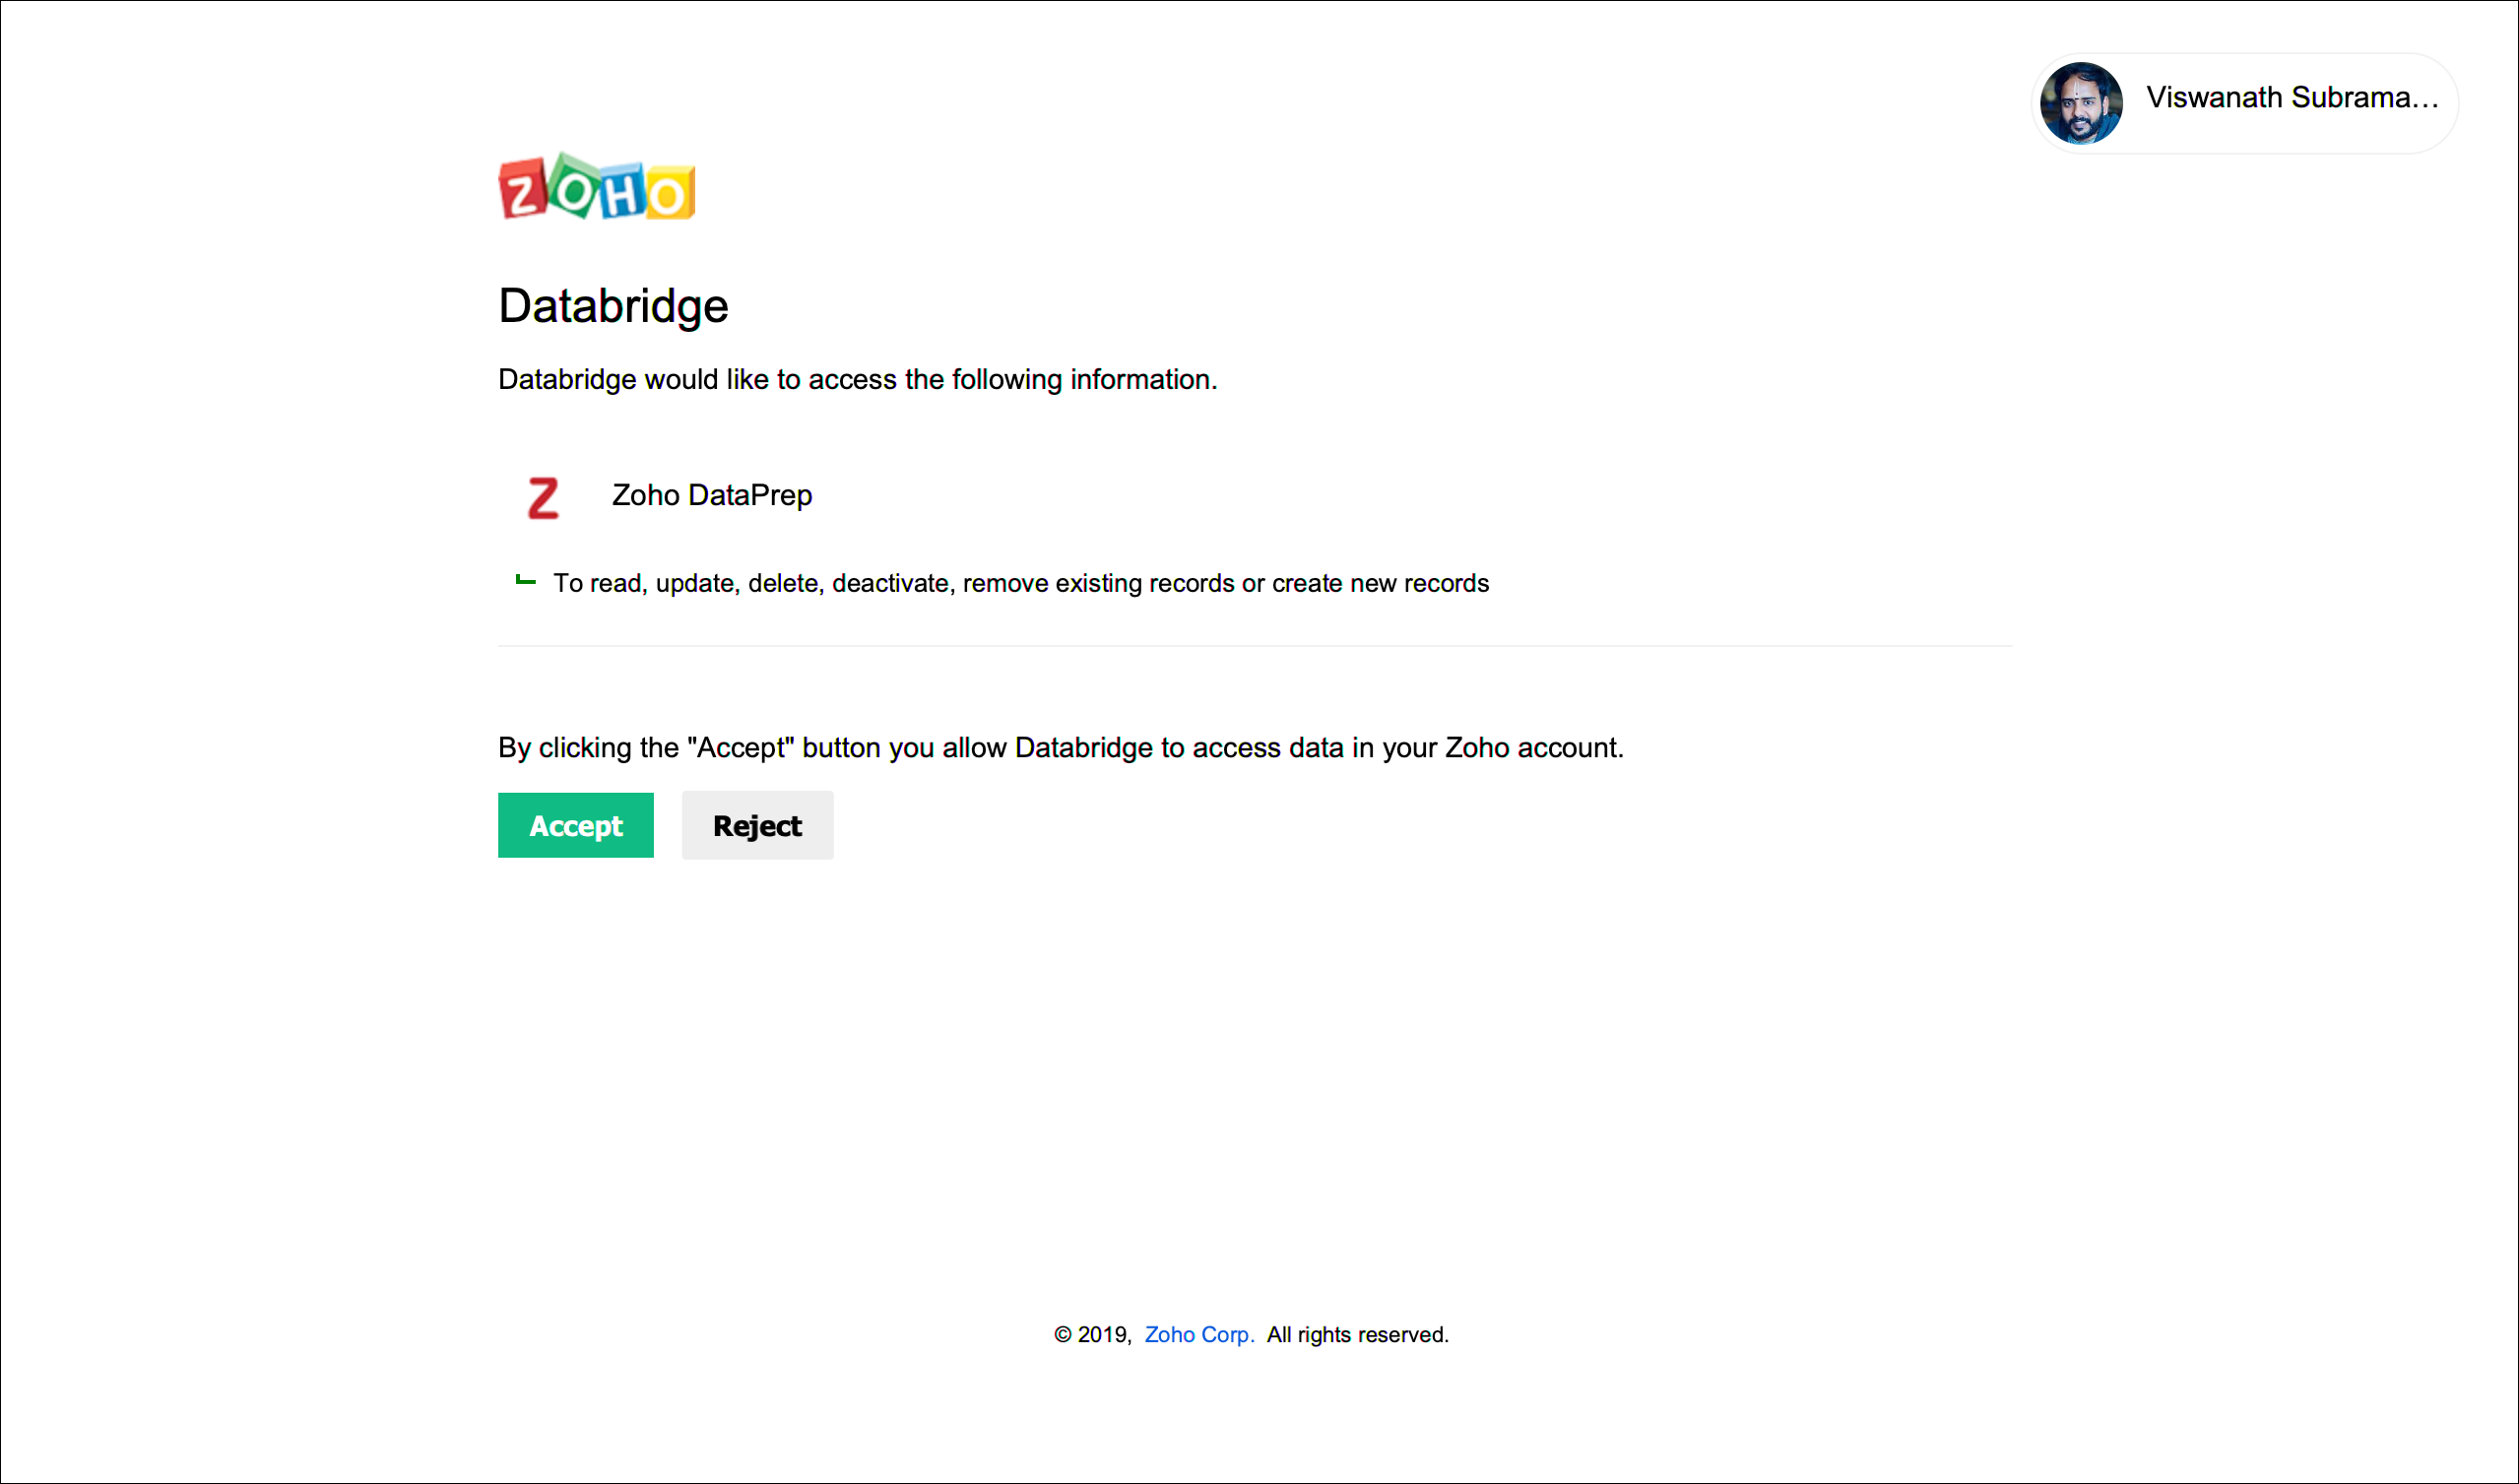Screen dimensions: 2519x1484
Task: Click the Databridge heading
Action: tap(613, 306)
